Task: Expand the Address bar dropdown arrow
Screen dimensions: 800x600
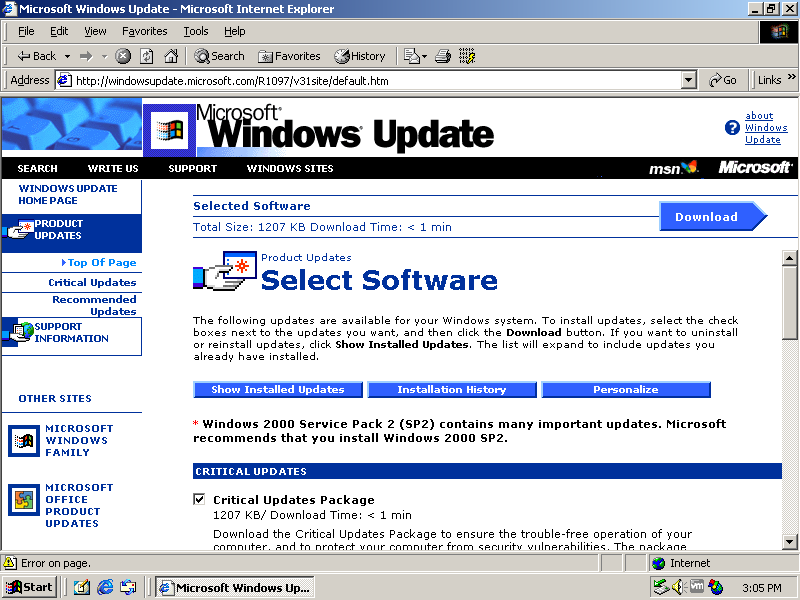Action: [x=689, y=81]
